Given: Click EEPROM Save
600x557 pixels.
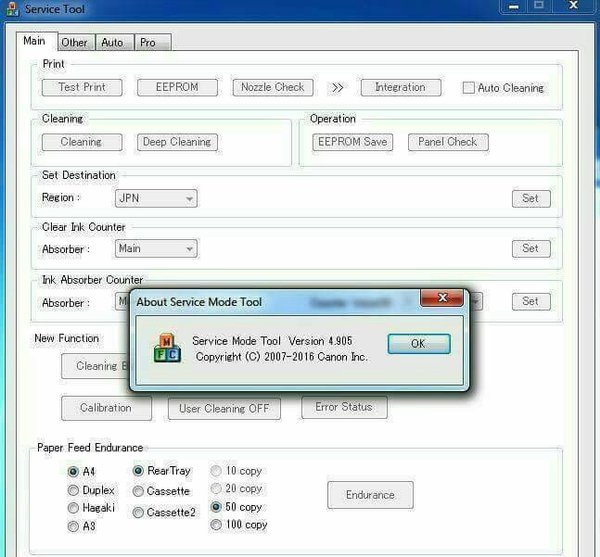Looking at the screenshot, I should [x=352, y=142].
